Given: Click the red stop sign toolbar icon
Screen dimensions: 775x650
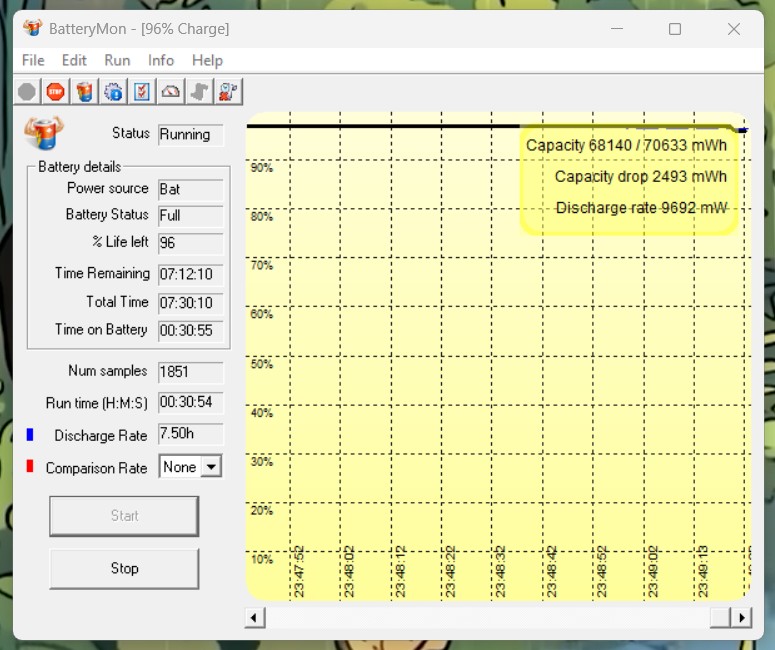Looking at the screenshot, I should (x=56, y=92).
